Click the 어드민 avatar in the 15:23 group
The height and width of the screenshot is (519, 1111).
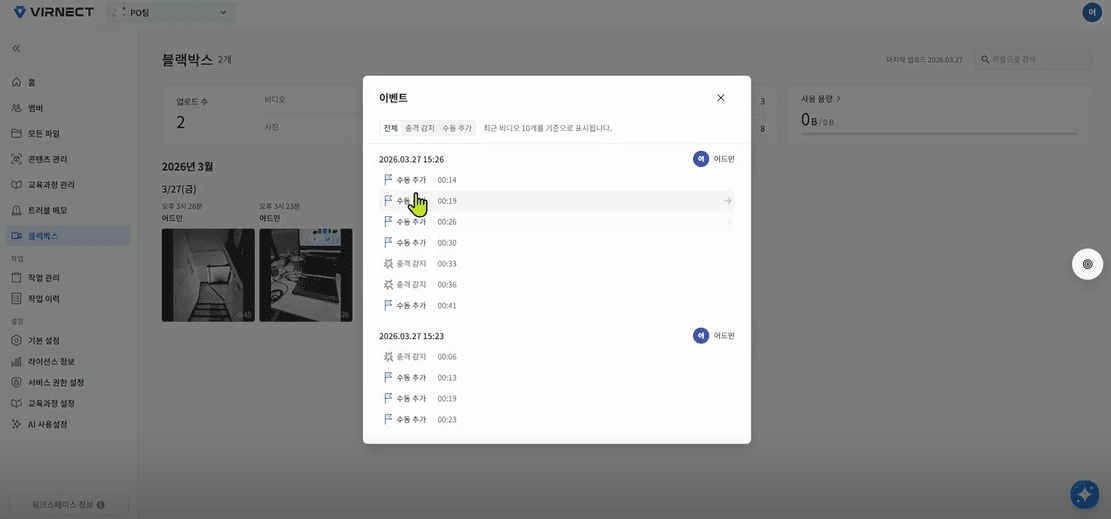point(700,335)
